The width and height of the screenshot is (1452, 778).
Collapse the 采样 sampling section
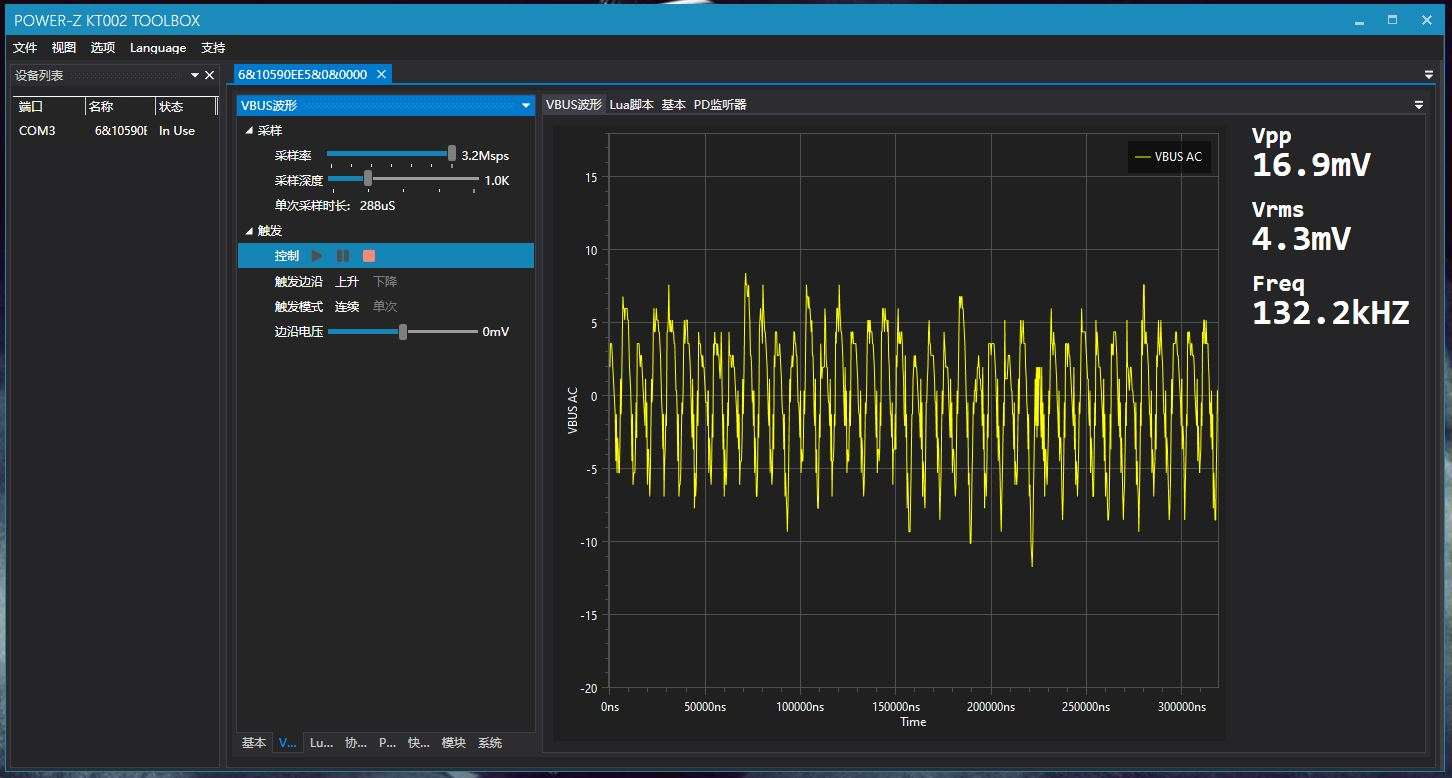pos(250,131)
